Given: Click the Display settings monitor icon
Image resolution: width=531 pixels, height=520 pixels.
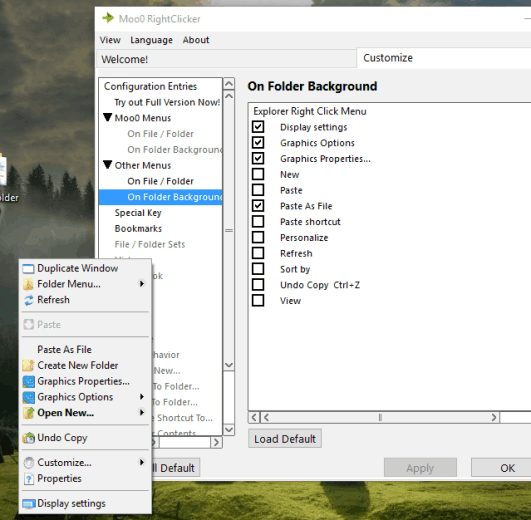Looking at the screenshot, I should tap(29, 504).
